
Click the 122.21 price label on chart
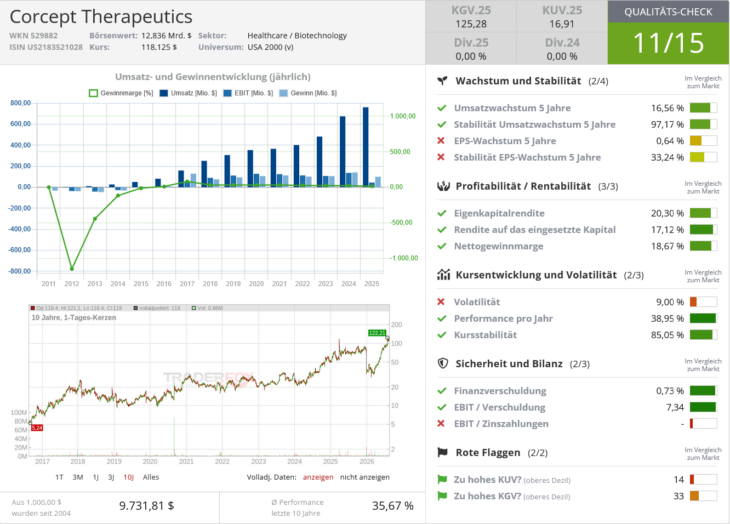[x=377, y=333]
